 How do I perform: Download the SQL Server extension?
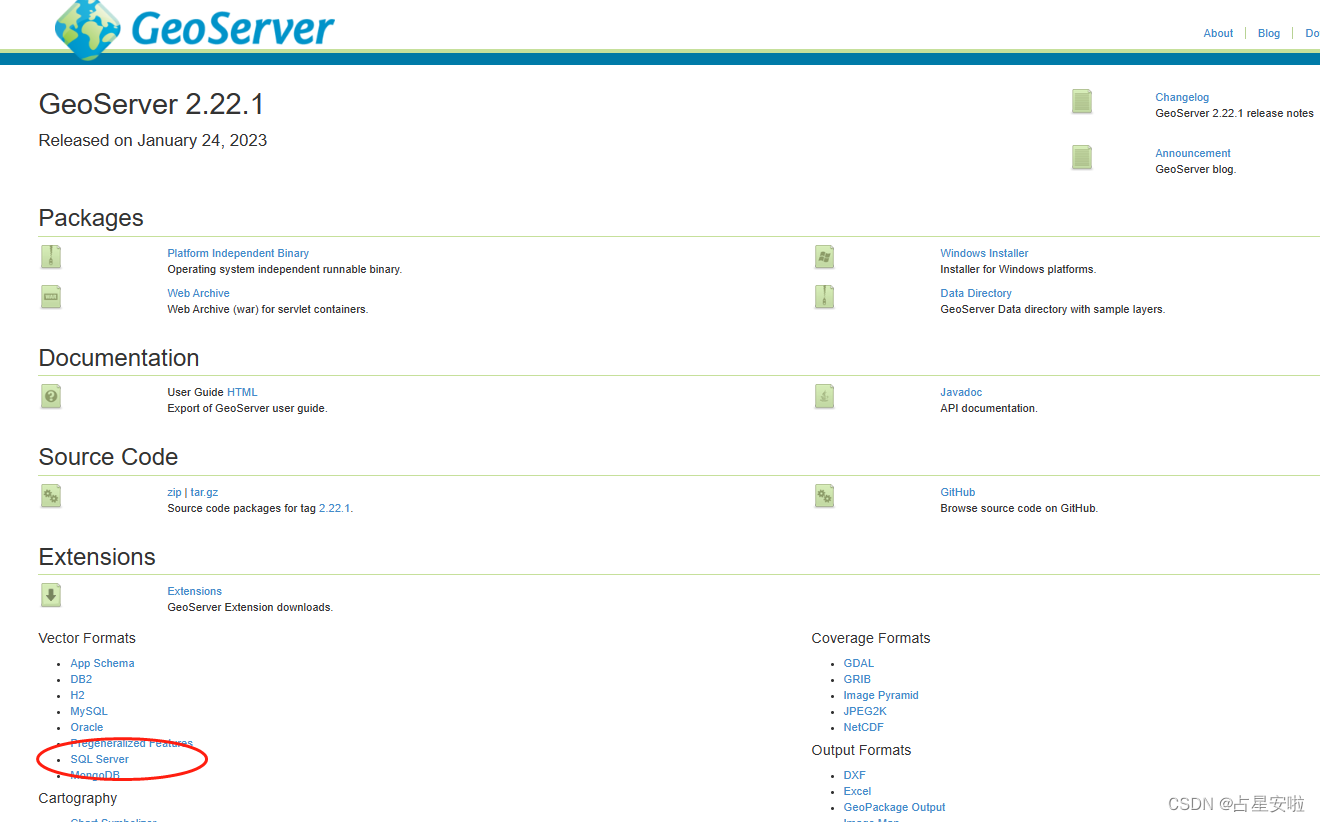click(x=99, y=759)
